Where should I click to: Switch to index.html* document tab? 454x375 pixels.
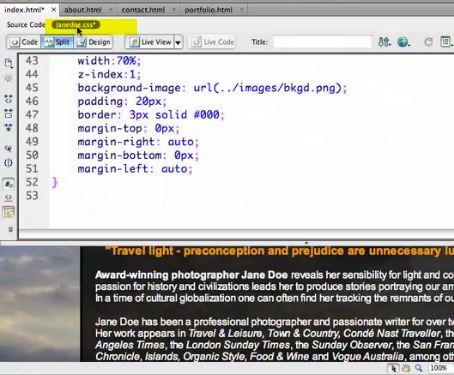(24, 10)
